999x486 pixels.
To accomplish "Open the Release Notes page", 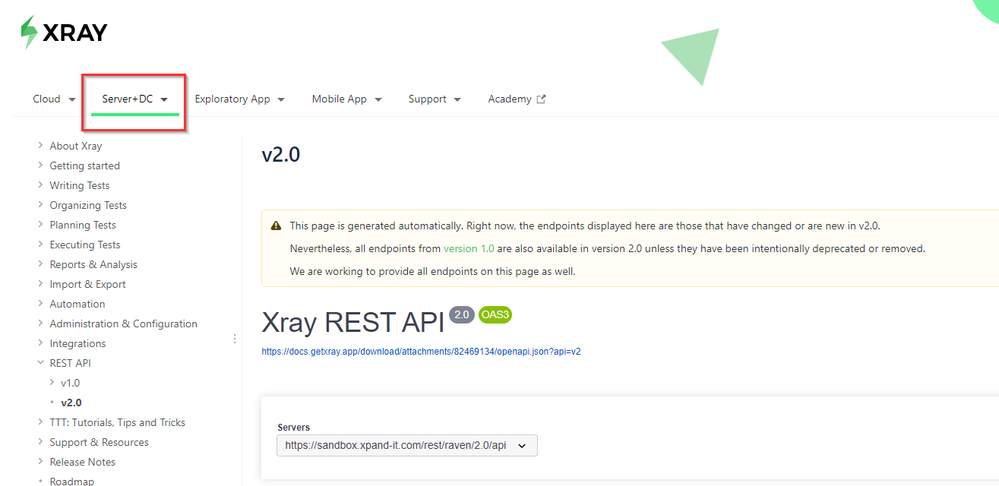I will (83, 462).
